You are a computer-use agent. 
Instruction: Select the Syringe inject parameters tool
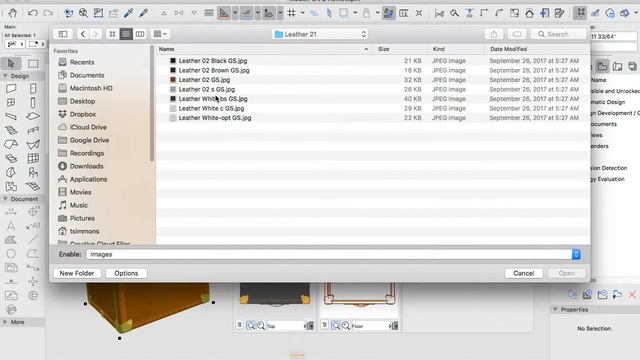tap(143, 13)
